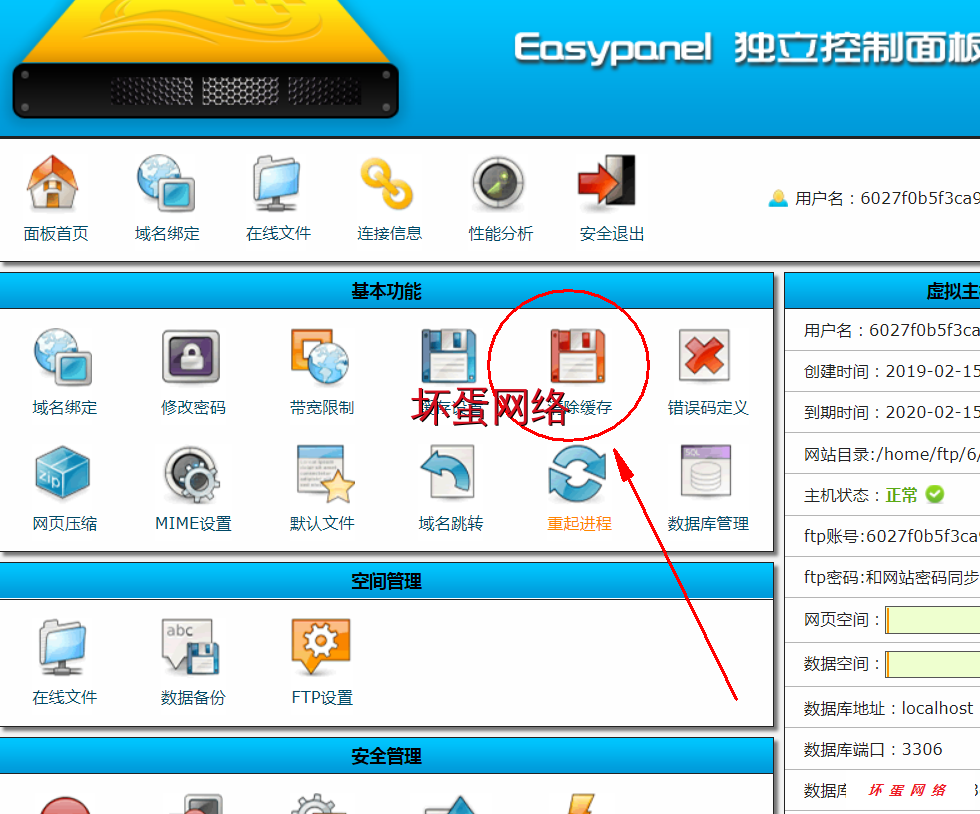980x814 pixels.
Task: Click the 安全退出 exit door icon
Action: point(607,181)
